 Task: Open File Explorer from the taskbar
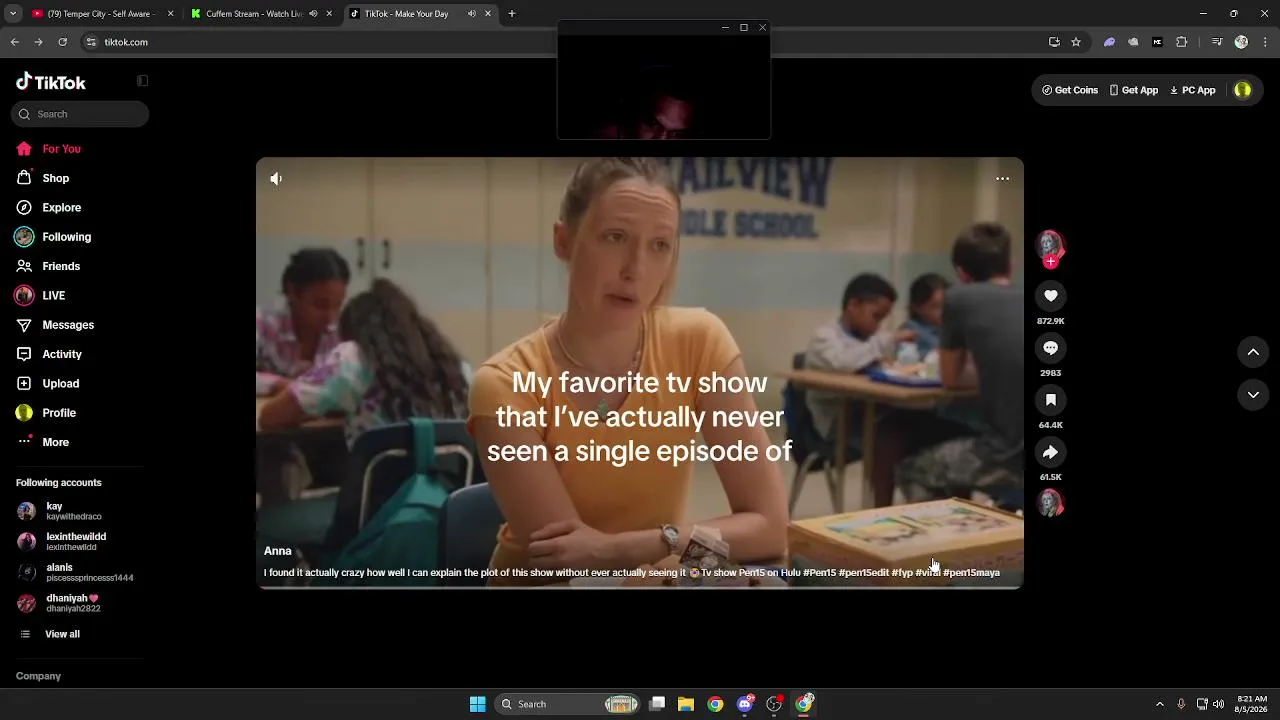pos(686,704)
